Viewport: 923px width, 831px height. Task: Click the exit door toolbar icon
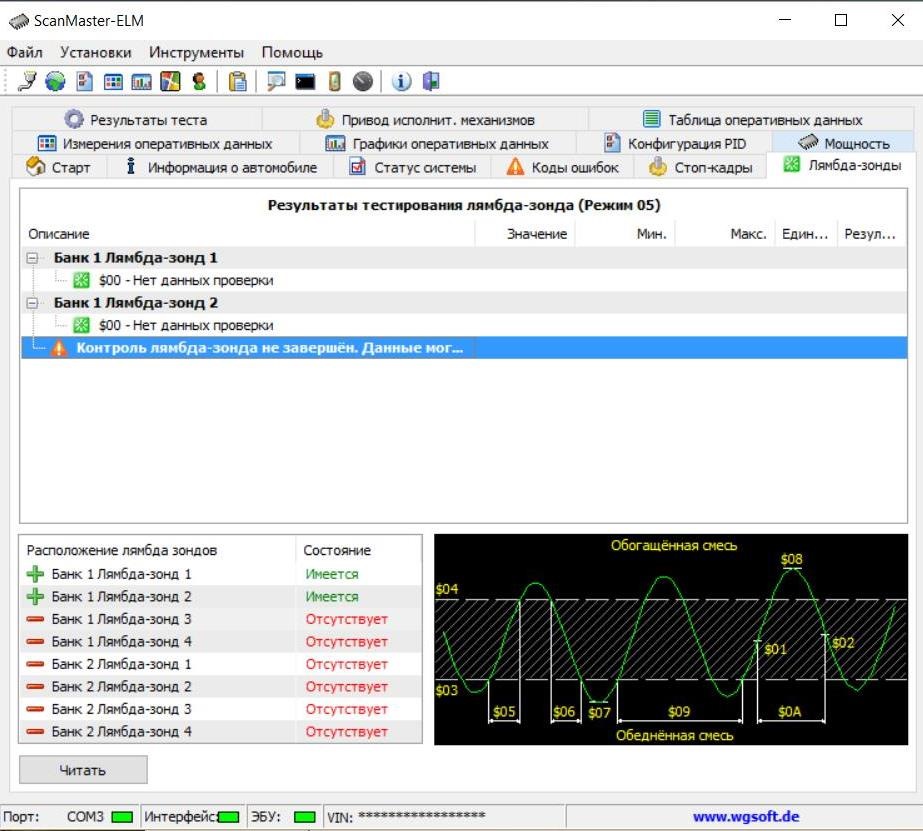430,82
